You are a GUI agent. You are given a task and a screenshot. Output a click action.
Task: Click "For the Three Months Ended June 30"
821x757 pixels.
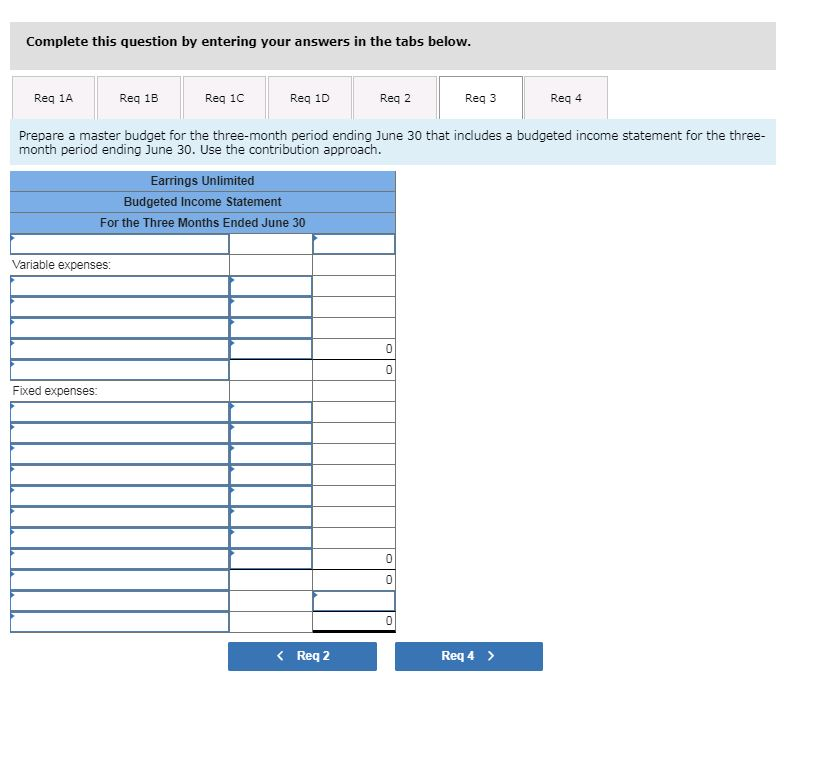pyautogui.click(x=203, y=222)
